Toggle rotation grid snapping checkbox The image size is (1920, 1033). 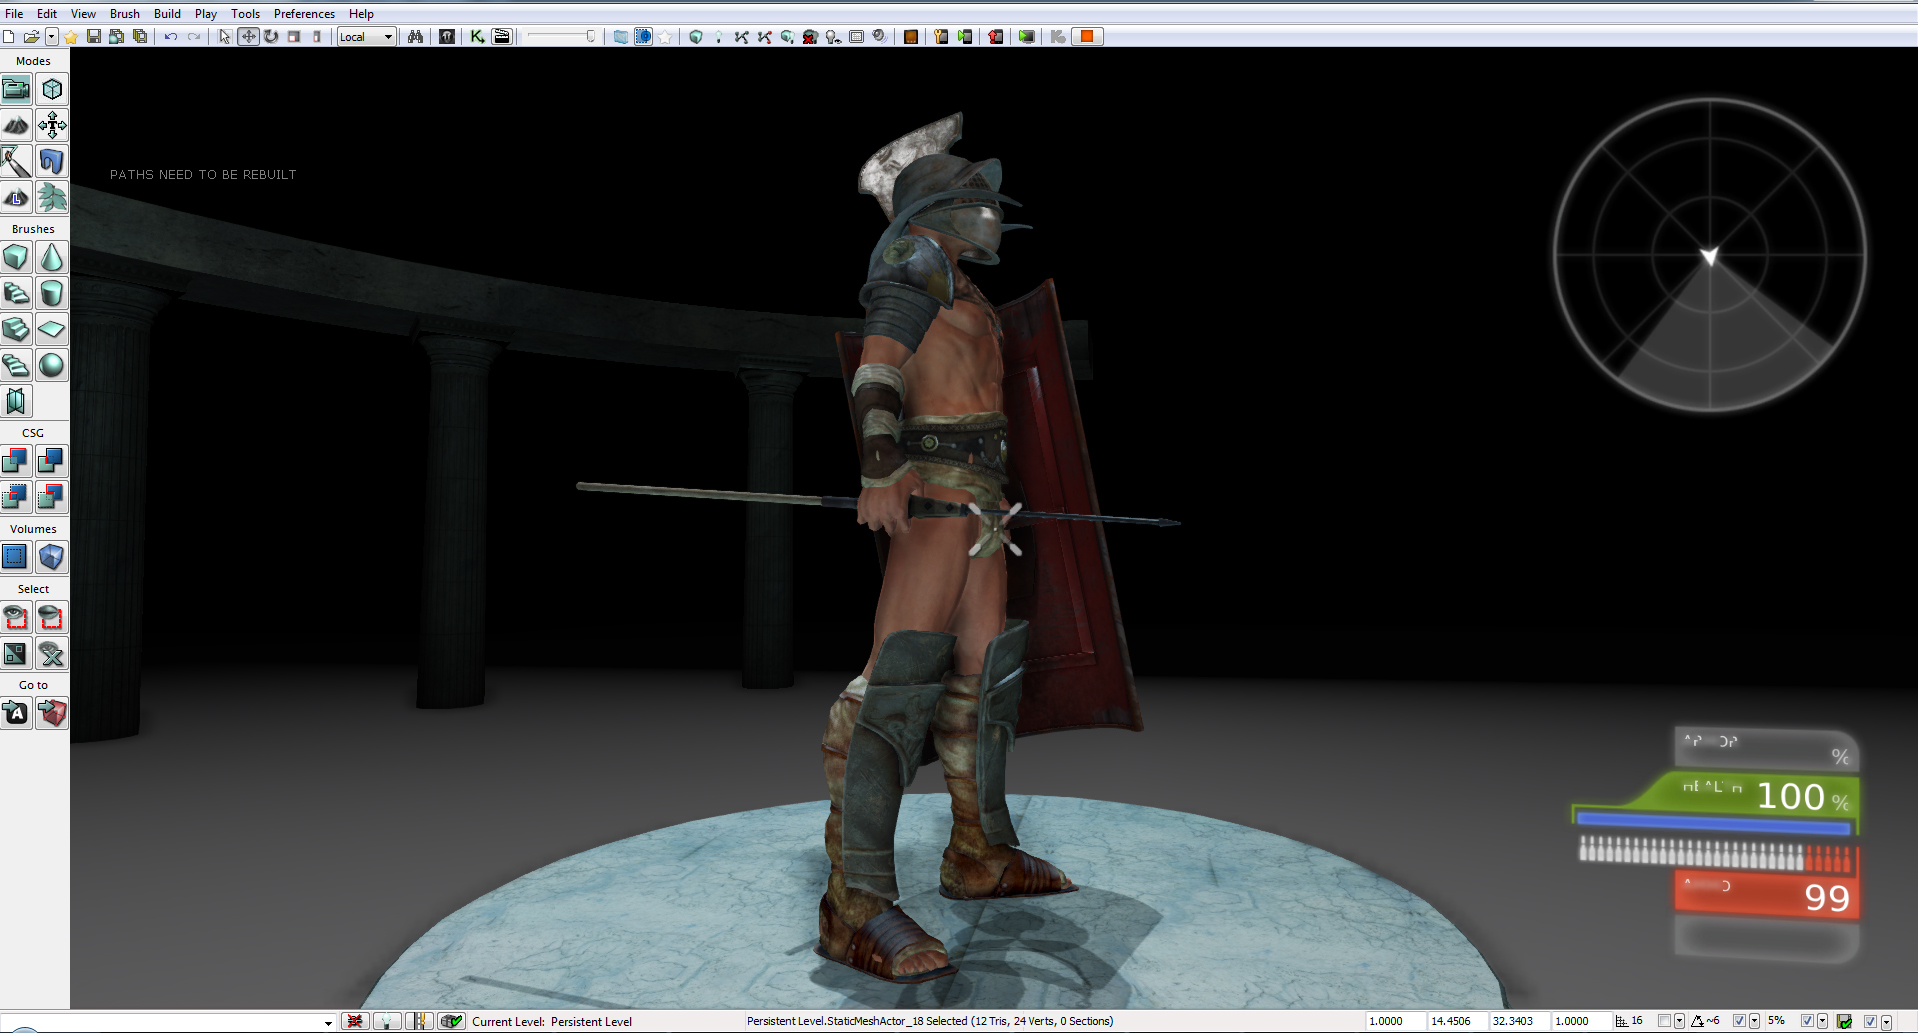1739,1022
